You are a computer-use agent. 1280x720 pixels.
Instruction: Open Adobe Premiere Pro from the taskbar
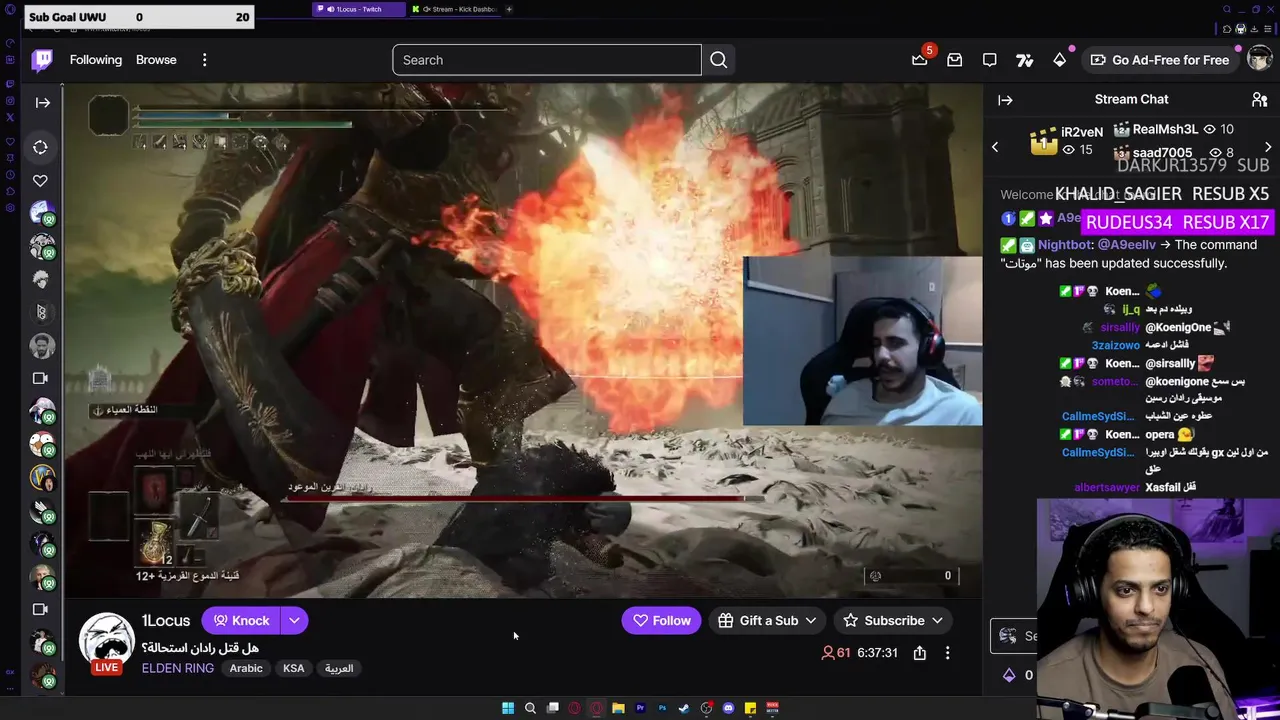point(640,708)
